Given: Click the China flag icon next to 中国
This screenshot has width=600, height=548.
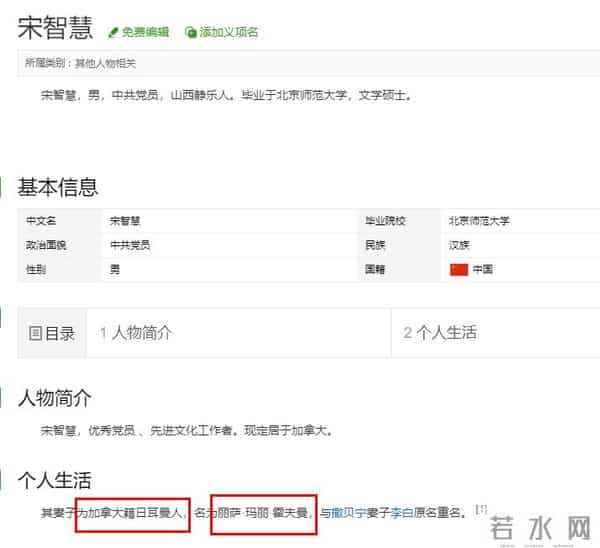Looking at the screenshot, I should (459, 269).
